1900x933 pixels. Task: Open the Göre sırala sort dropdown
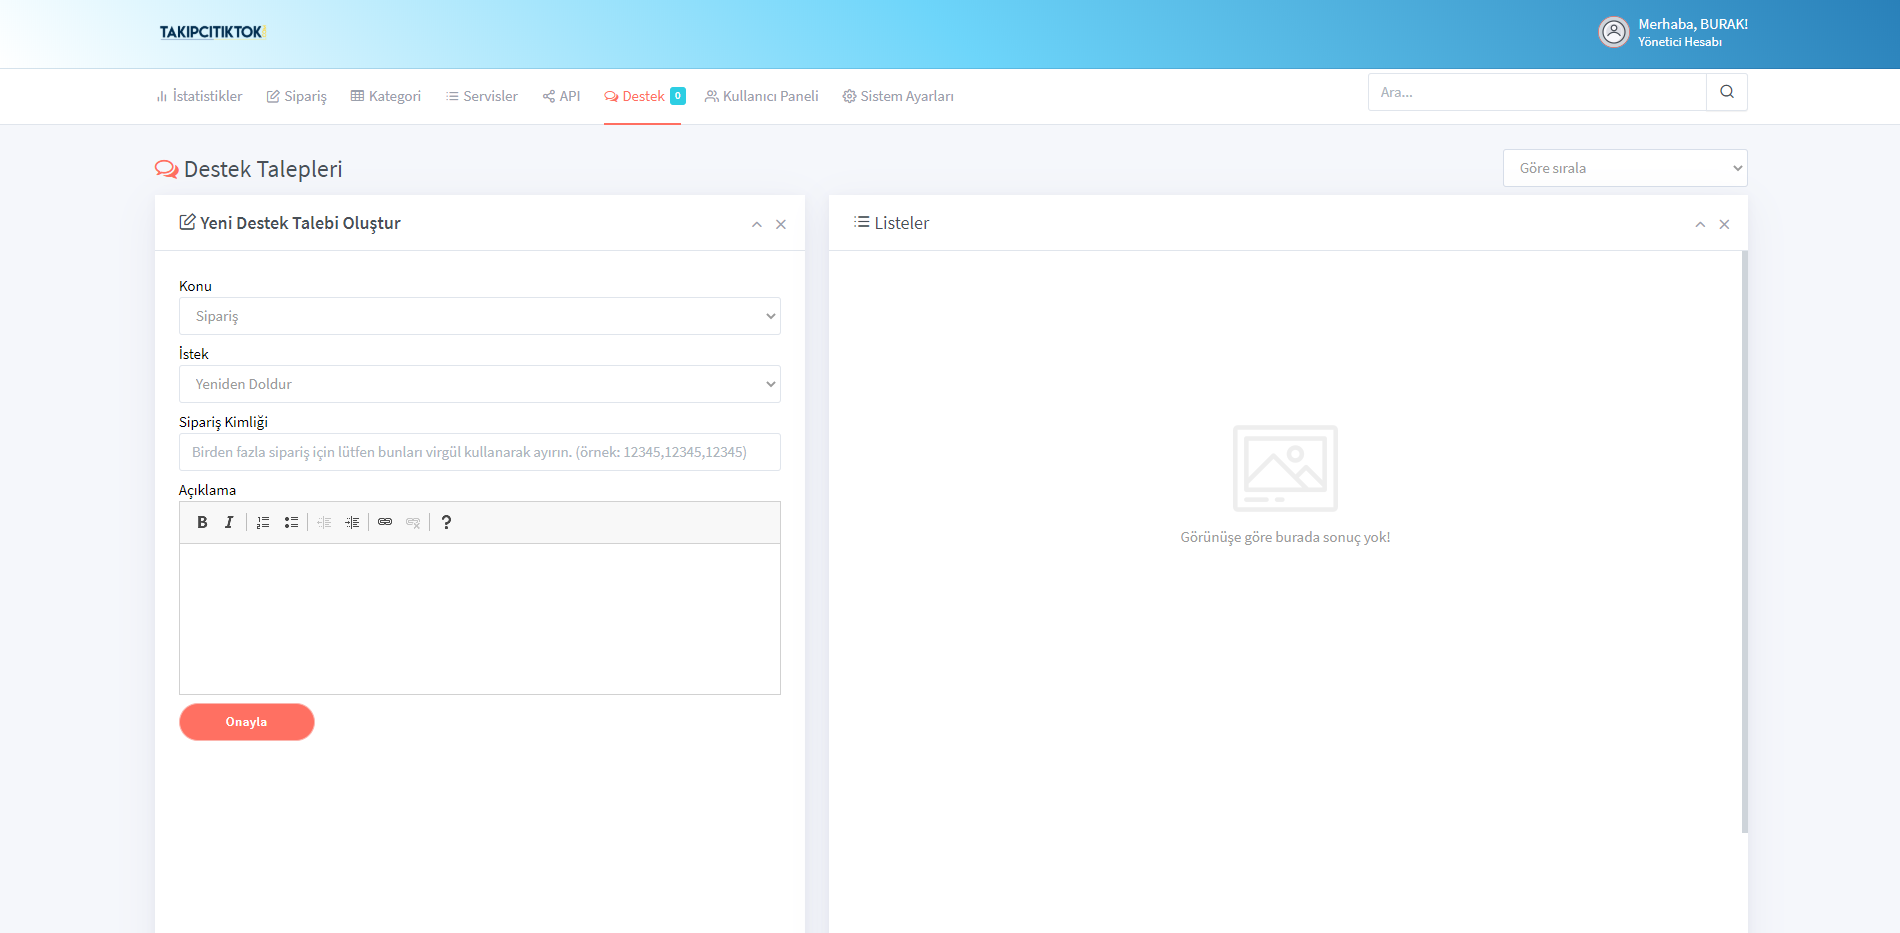coord(1625,168)
